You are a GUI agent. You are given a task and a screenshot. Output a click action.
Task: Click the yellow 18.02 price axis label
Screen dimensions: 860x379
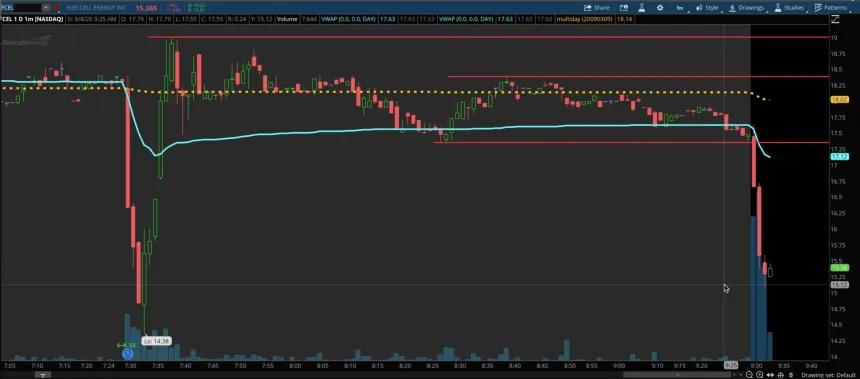[840, 99]
